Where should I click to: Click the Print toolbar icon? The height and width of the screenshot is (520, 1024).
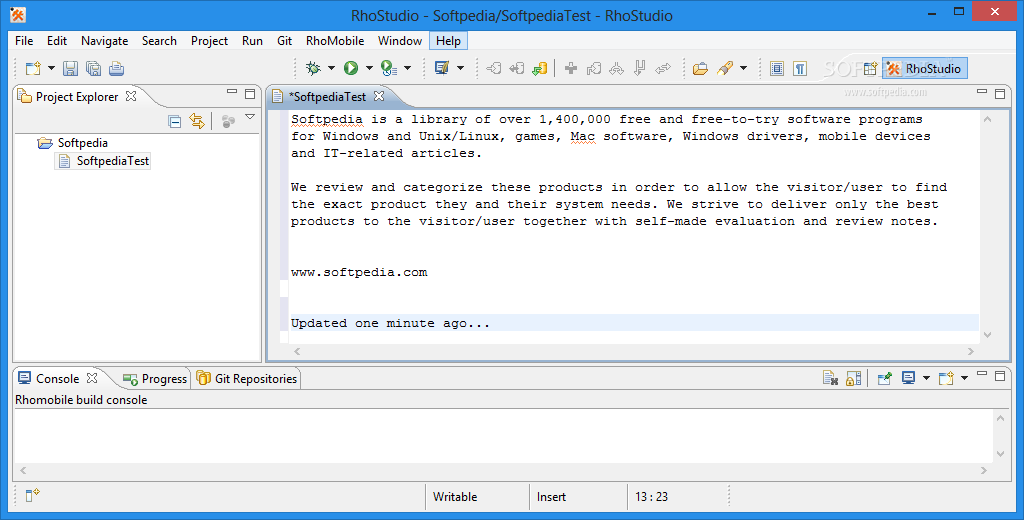pyautogui.click(x=116, y=68)
